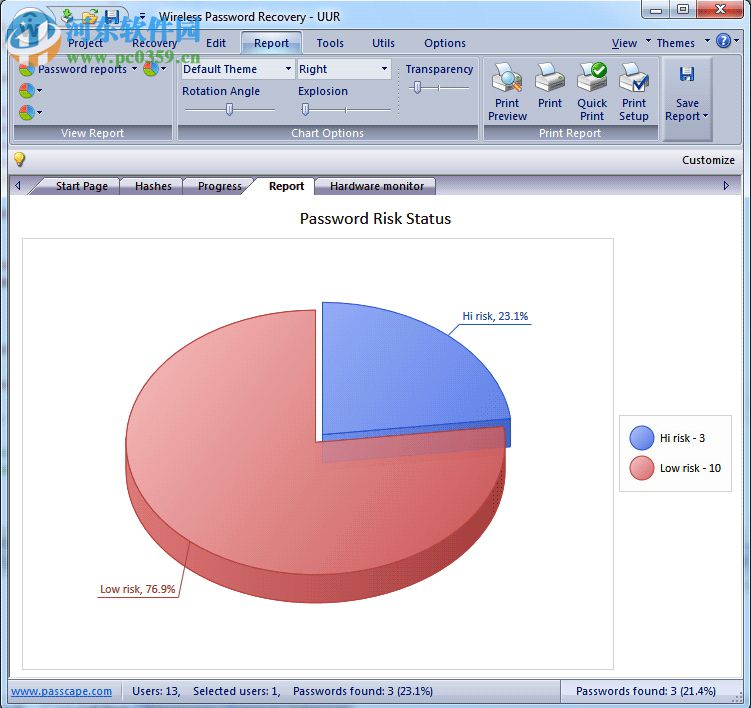
Task: Click the left tab scroll arrow
Action: click(18, 185)
